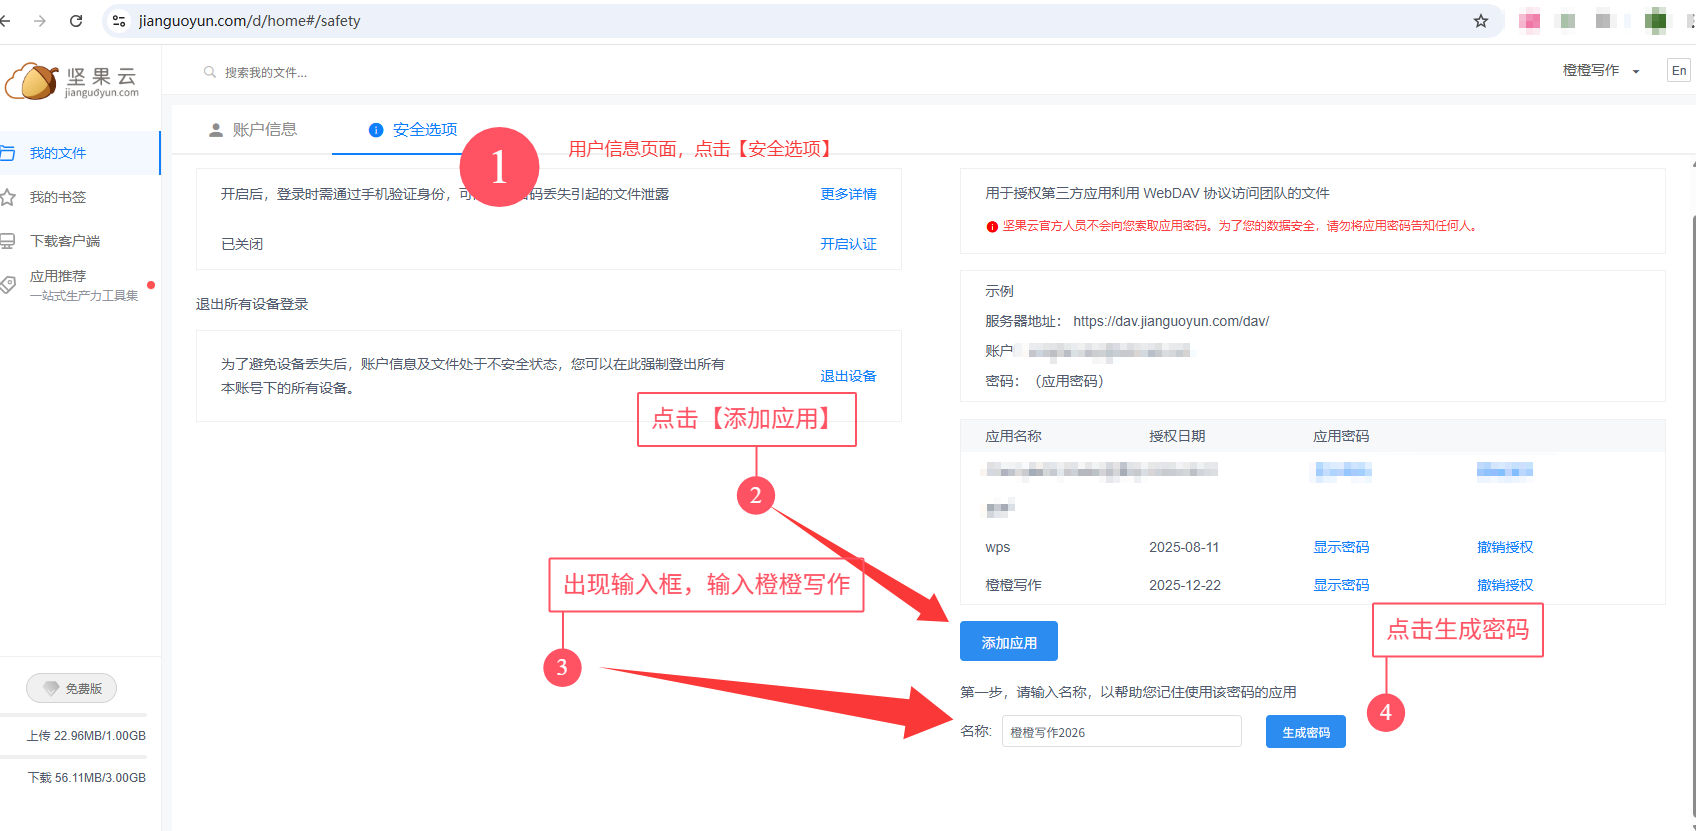Focus the 名称 input field
This screenshot has width=1696, height=831.
(x=1121, y=732)
